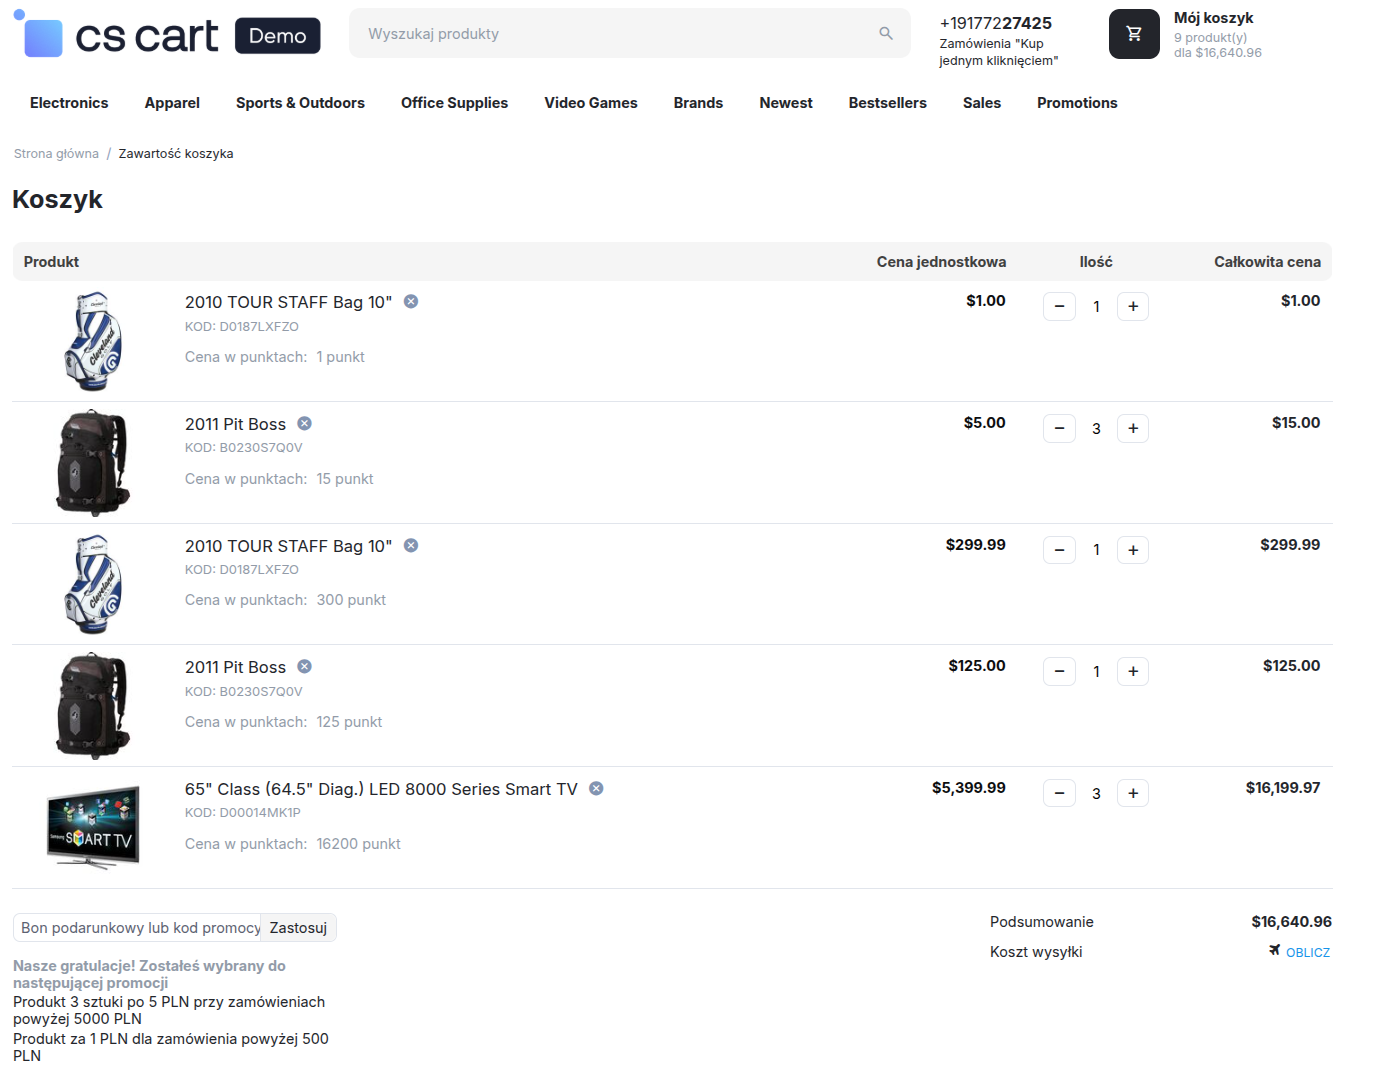
Task: Open the $299.99 TOUR STAFF Bag product link
Action: pyautogui.click(x=288, y=546)
